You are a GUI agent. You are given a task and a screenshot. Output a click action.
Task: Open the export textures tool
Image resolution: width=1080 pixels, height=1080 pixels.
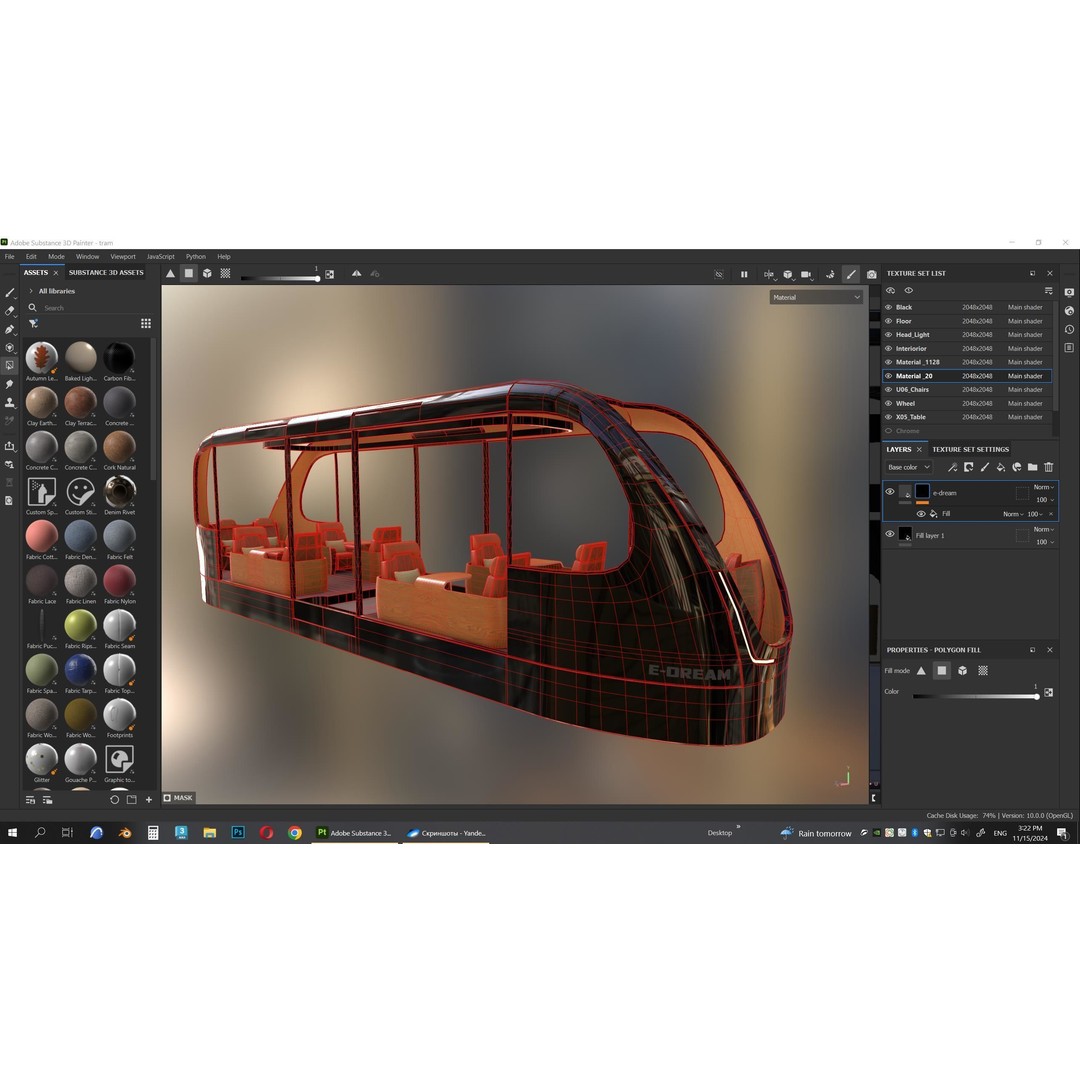pos(10,446)
